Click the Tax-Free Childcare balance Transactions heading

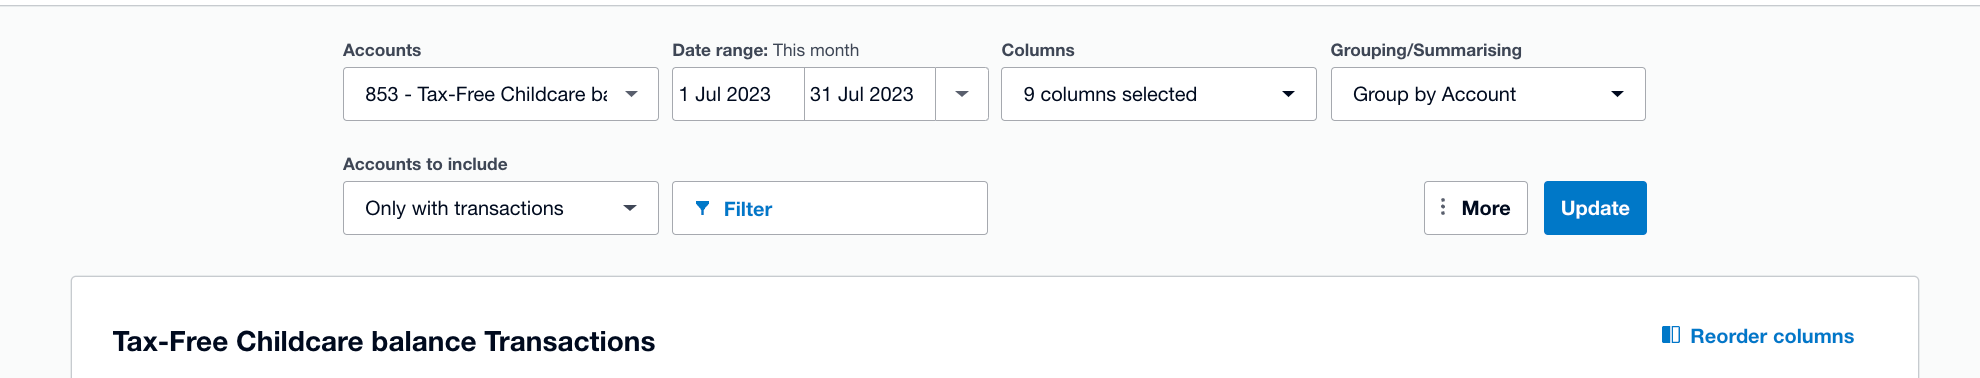click(384, 342)
